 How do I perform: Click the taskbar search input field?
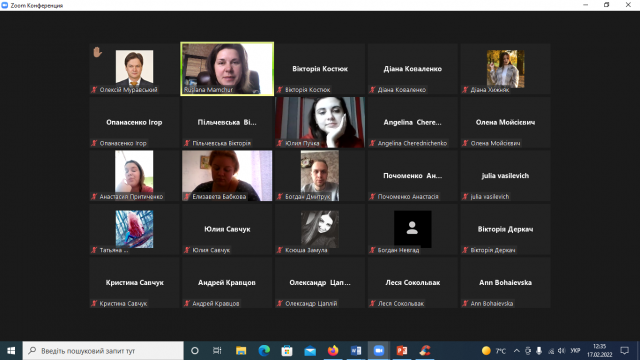point(103,351)
